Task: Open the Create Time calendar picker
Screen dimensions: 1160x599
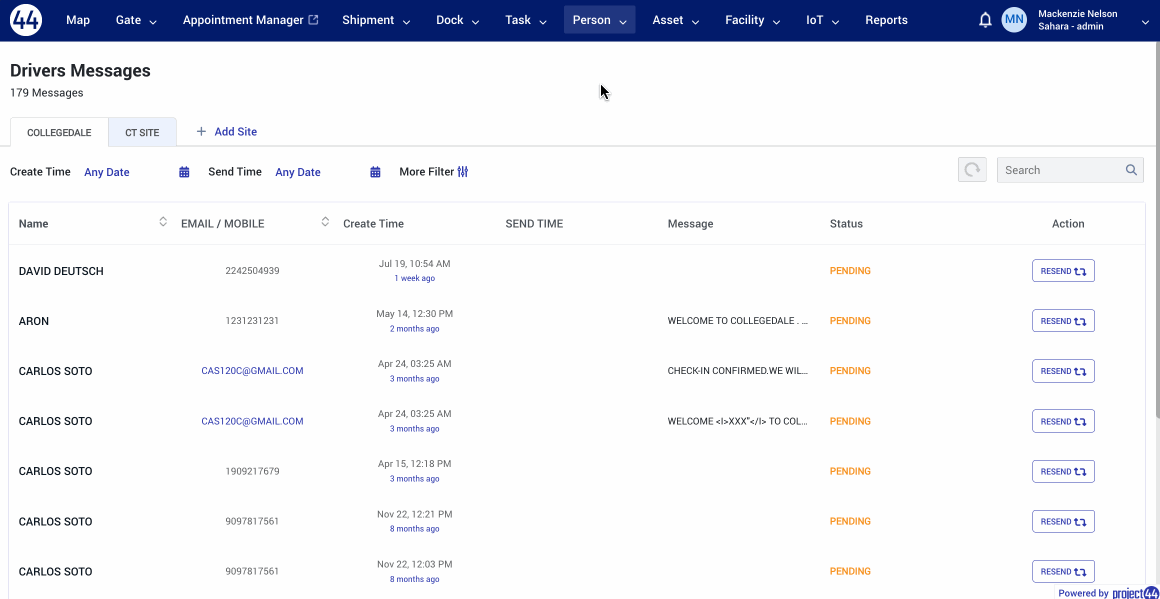Action: [x=184, y=172]
